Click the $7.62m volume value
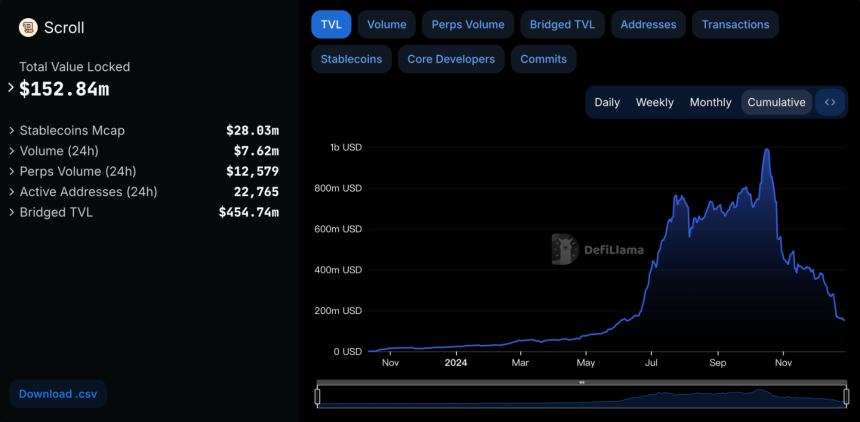 (256, 151)
